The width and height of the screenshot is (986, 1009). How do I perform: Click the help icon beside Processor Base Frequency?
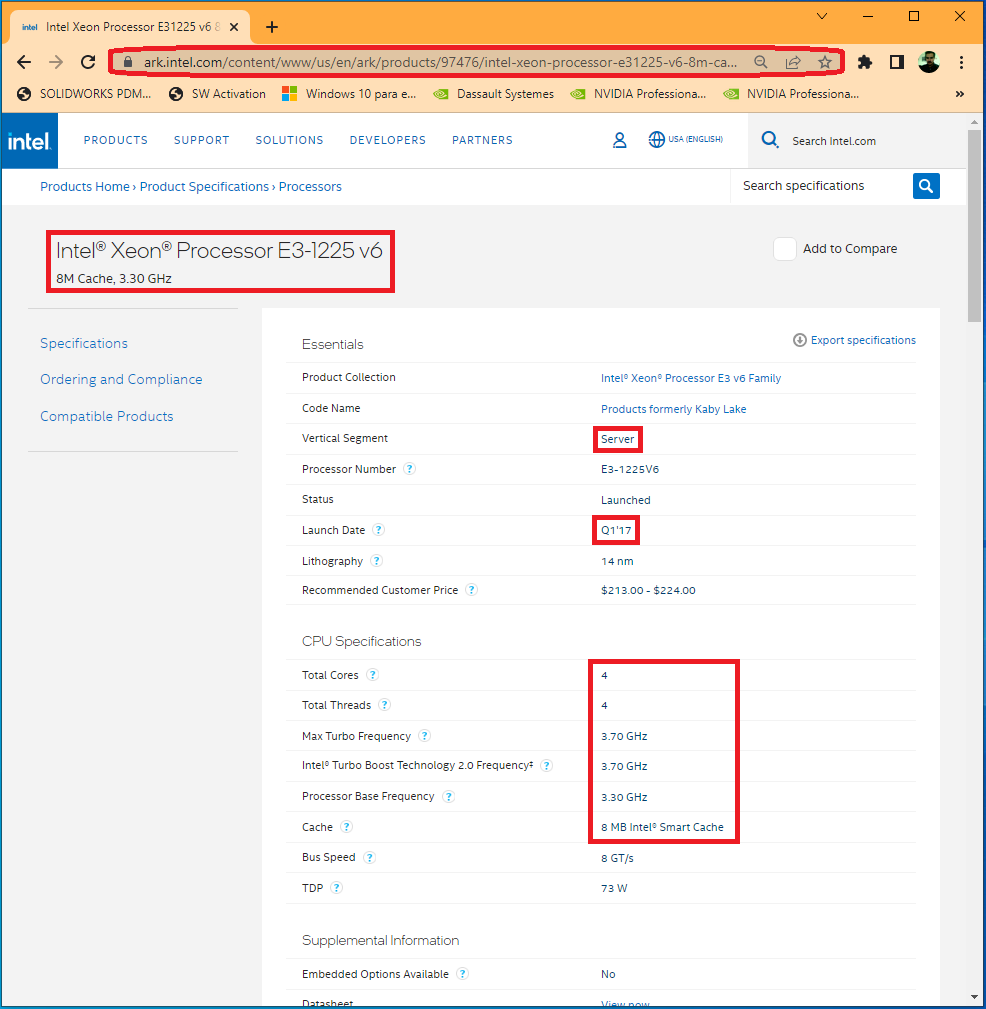click(x=449, y=796)
